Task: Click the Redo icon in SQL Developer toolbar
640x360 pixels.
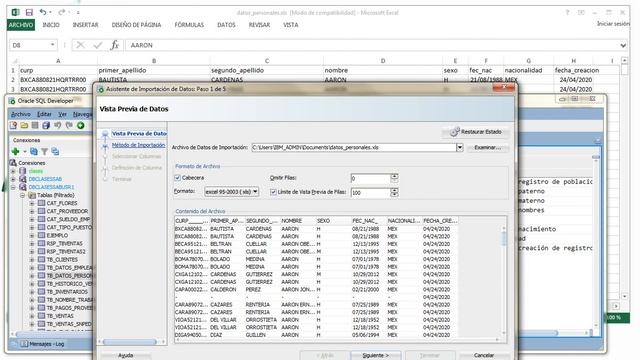Action: click(69, 125)
